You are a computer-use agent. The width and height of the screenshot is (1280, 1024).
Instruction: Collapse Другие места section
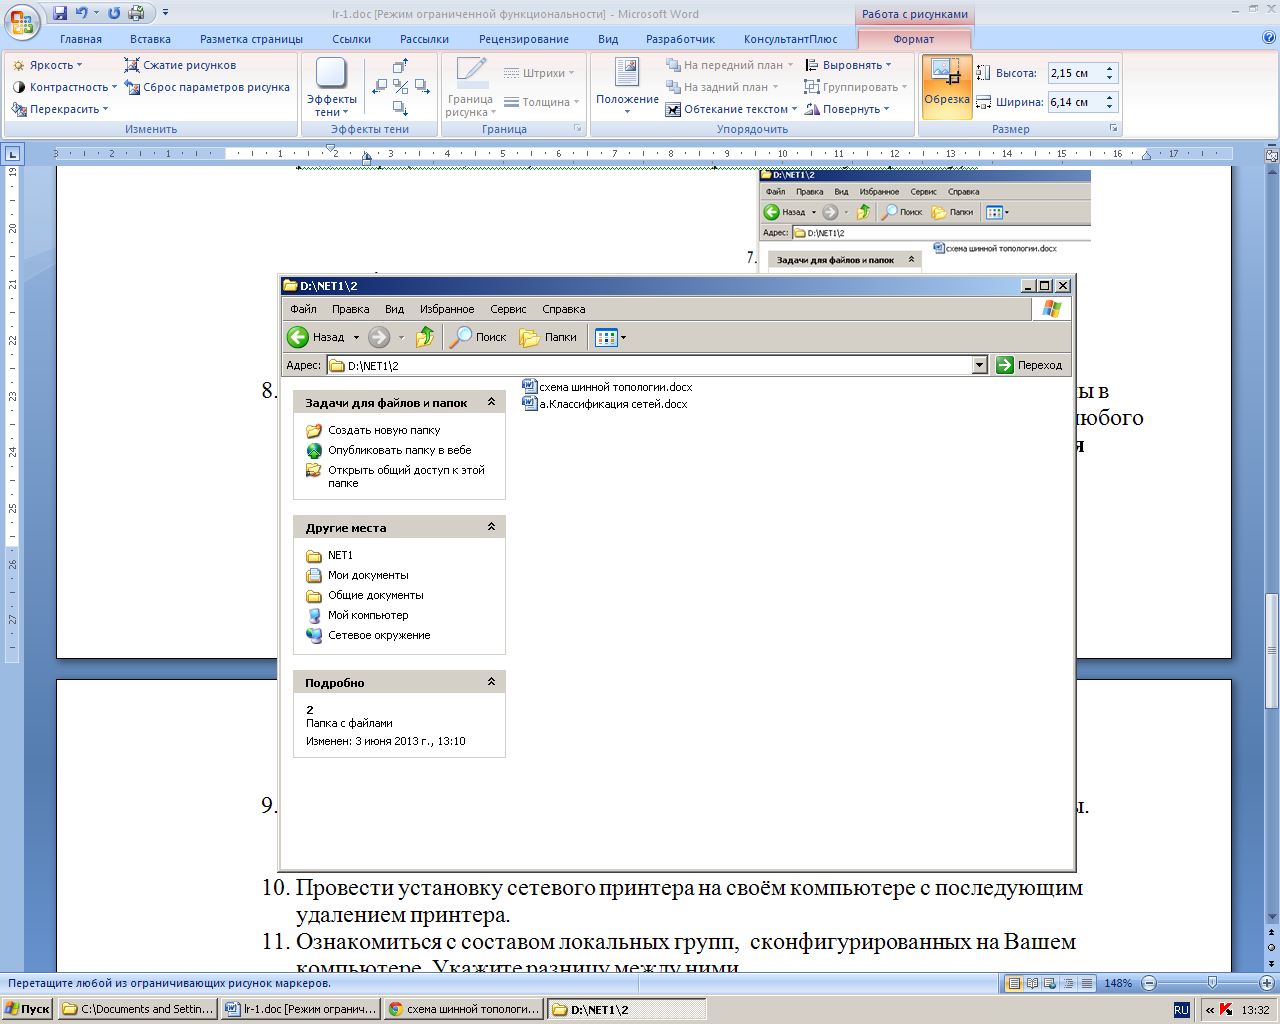(491, 527)
